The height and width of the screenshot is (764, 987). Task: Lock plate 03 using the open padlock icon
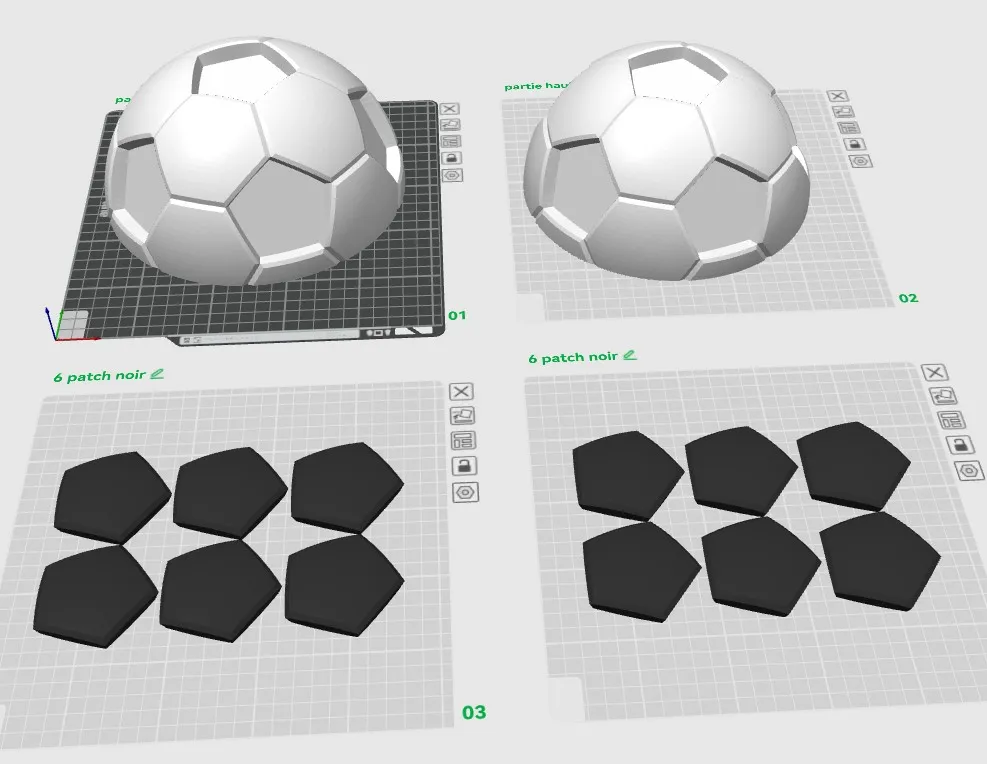461,464
